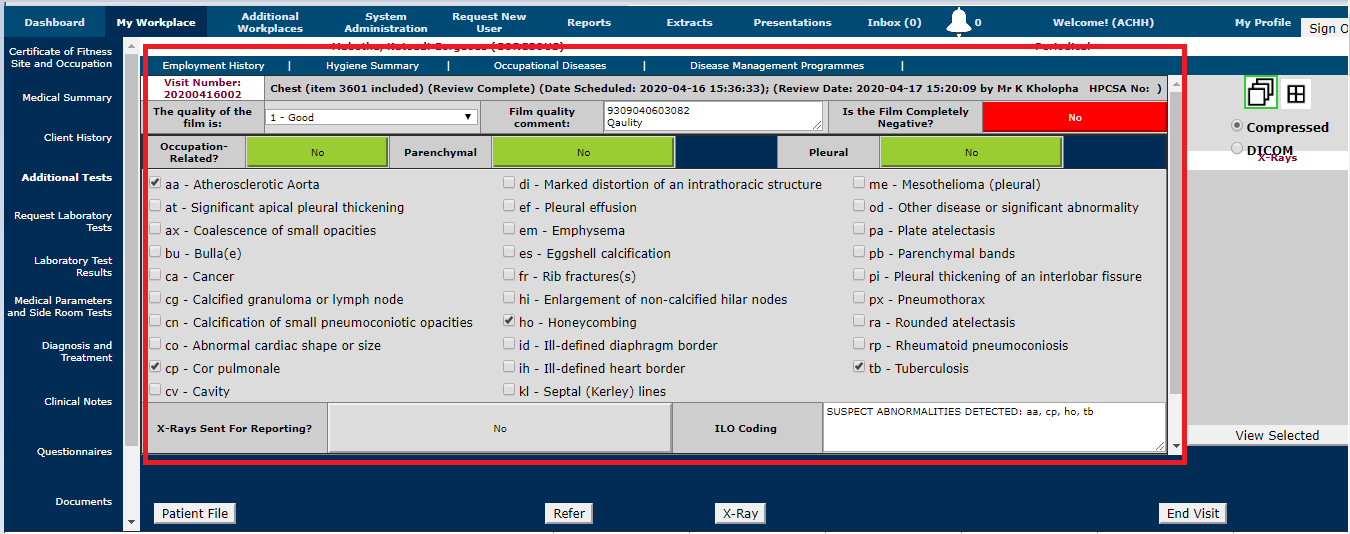Image resolution: width=1350 pixels, height=534 pixels.
Task: Open the film quality dropdown
Action: (x=372, y=117)
